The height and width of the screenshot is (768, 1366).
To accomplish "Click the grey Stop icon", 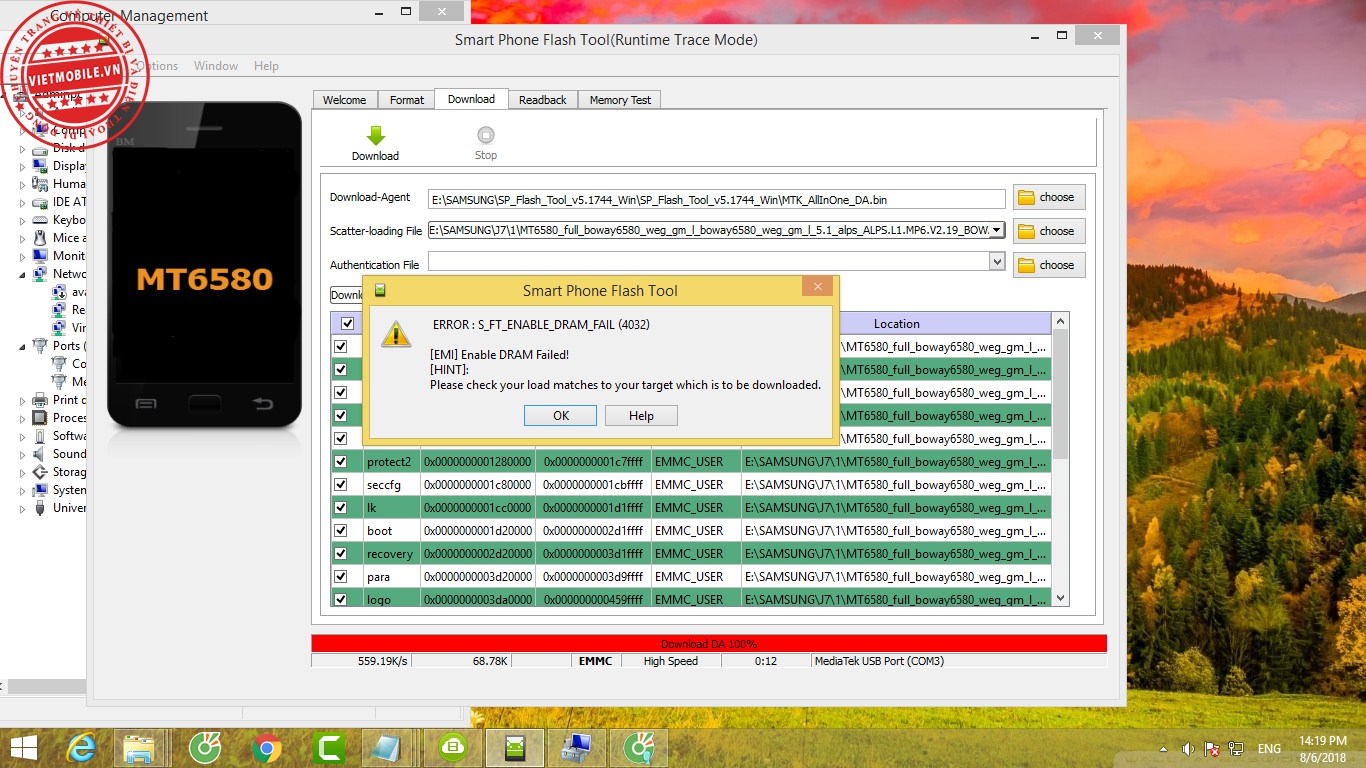I will (486, 135).
